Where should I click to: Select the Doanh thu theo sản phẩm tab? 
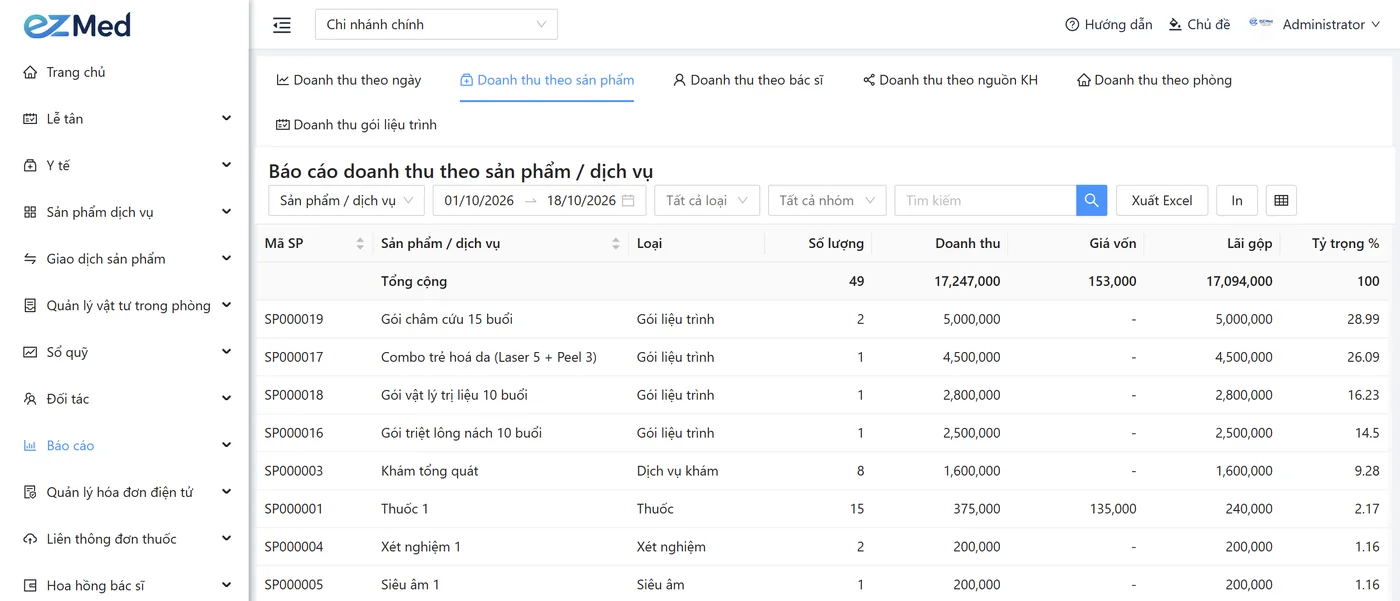click(547, 80)
